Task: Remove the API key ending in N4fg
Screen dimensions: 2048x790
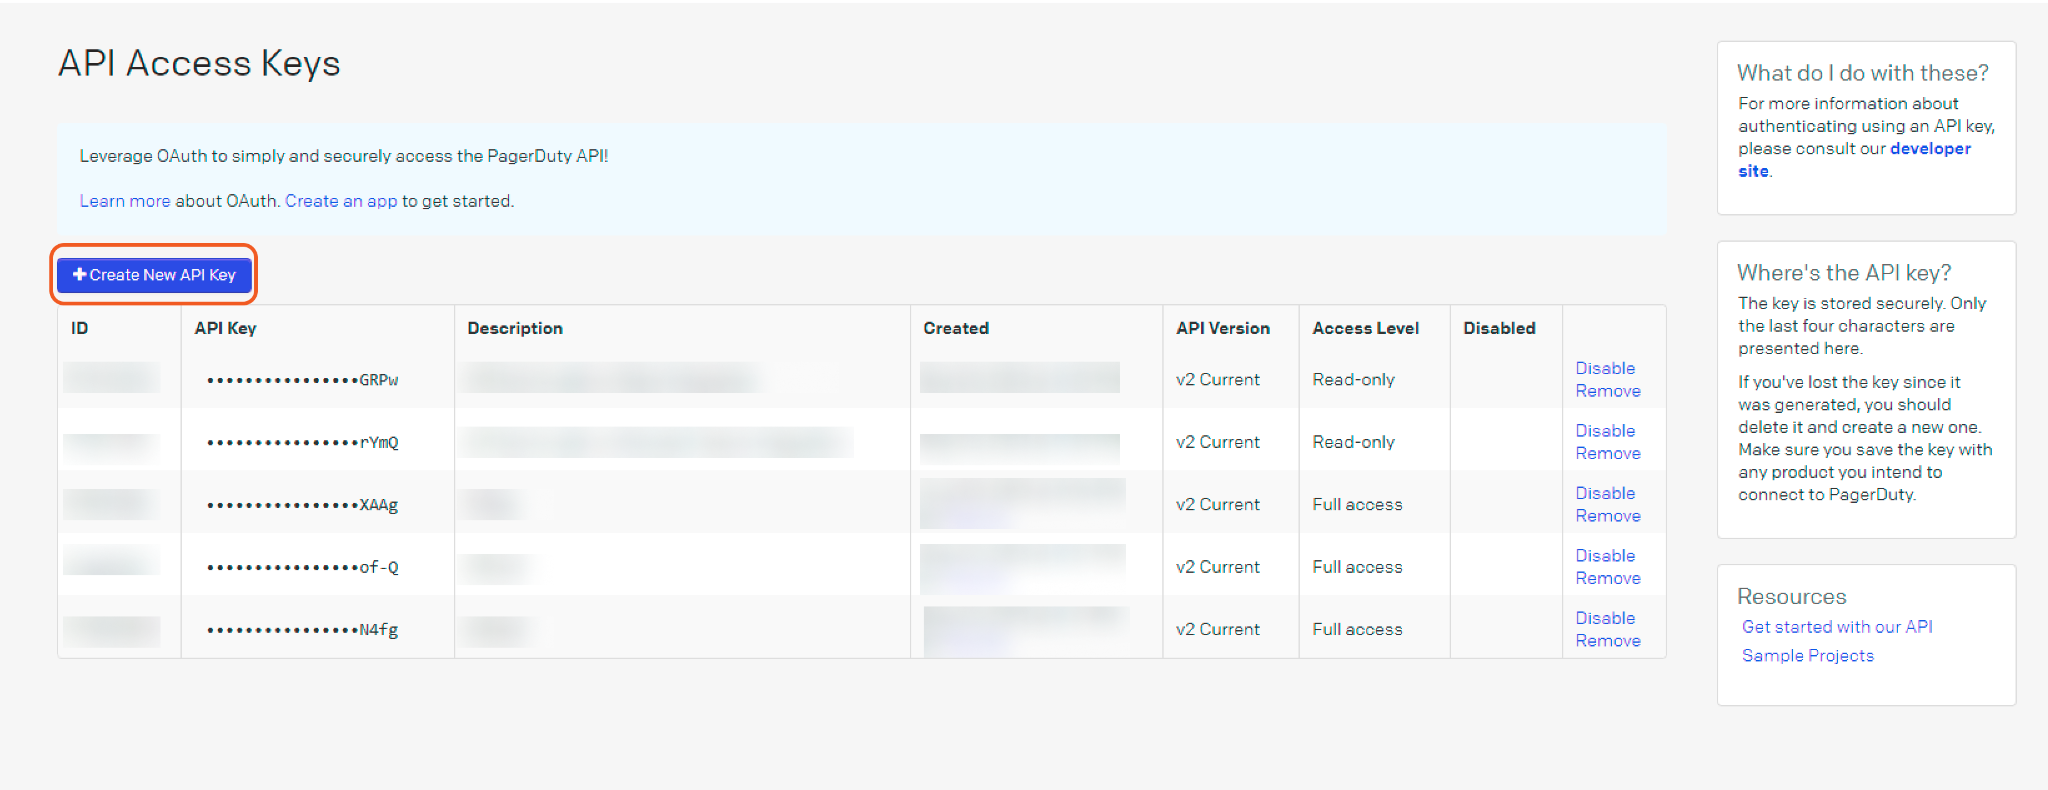Action: click(1607, 641)
